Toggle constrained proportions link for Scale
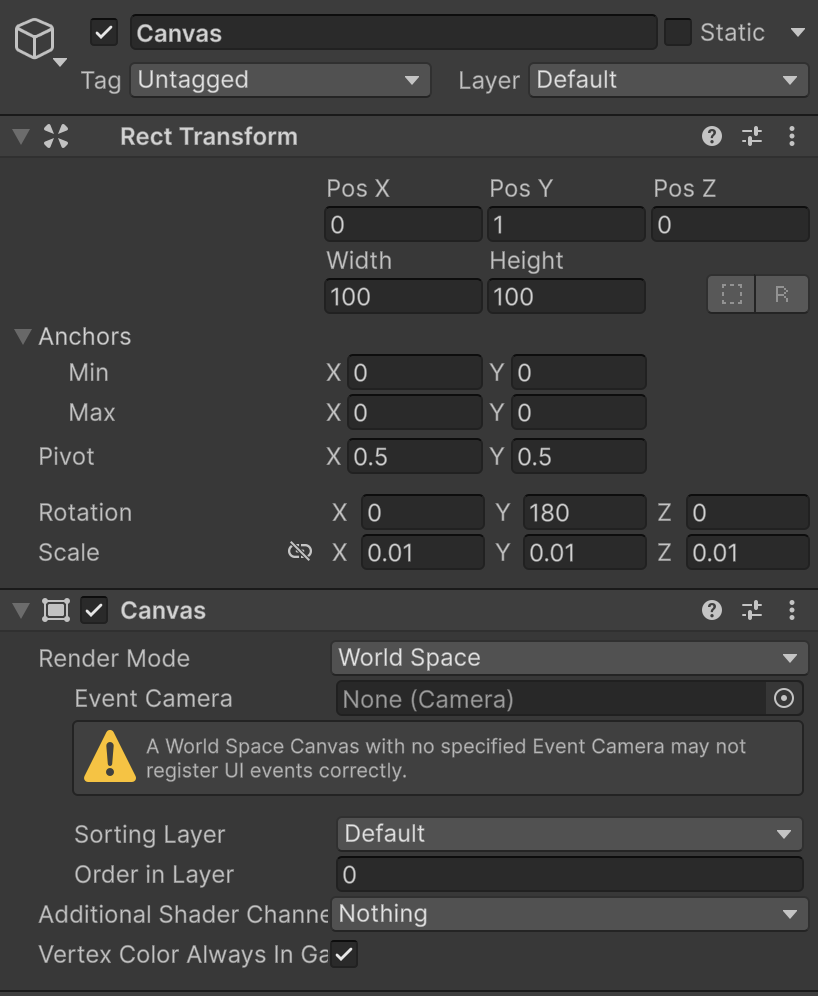The height and width of the screenshot is (996, 818). pyautogui.click(x=299, y=552)
